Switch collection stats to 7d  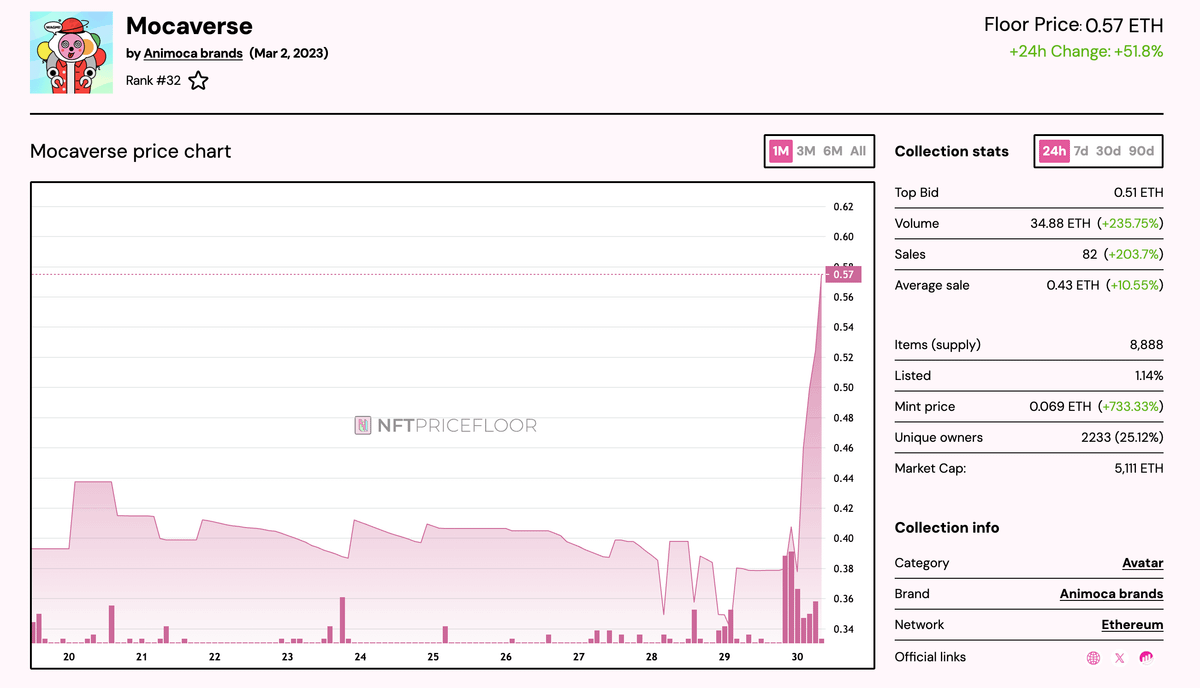pos(1081,151)
